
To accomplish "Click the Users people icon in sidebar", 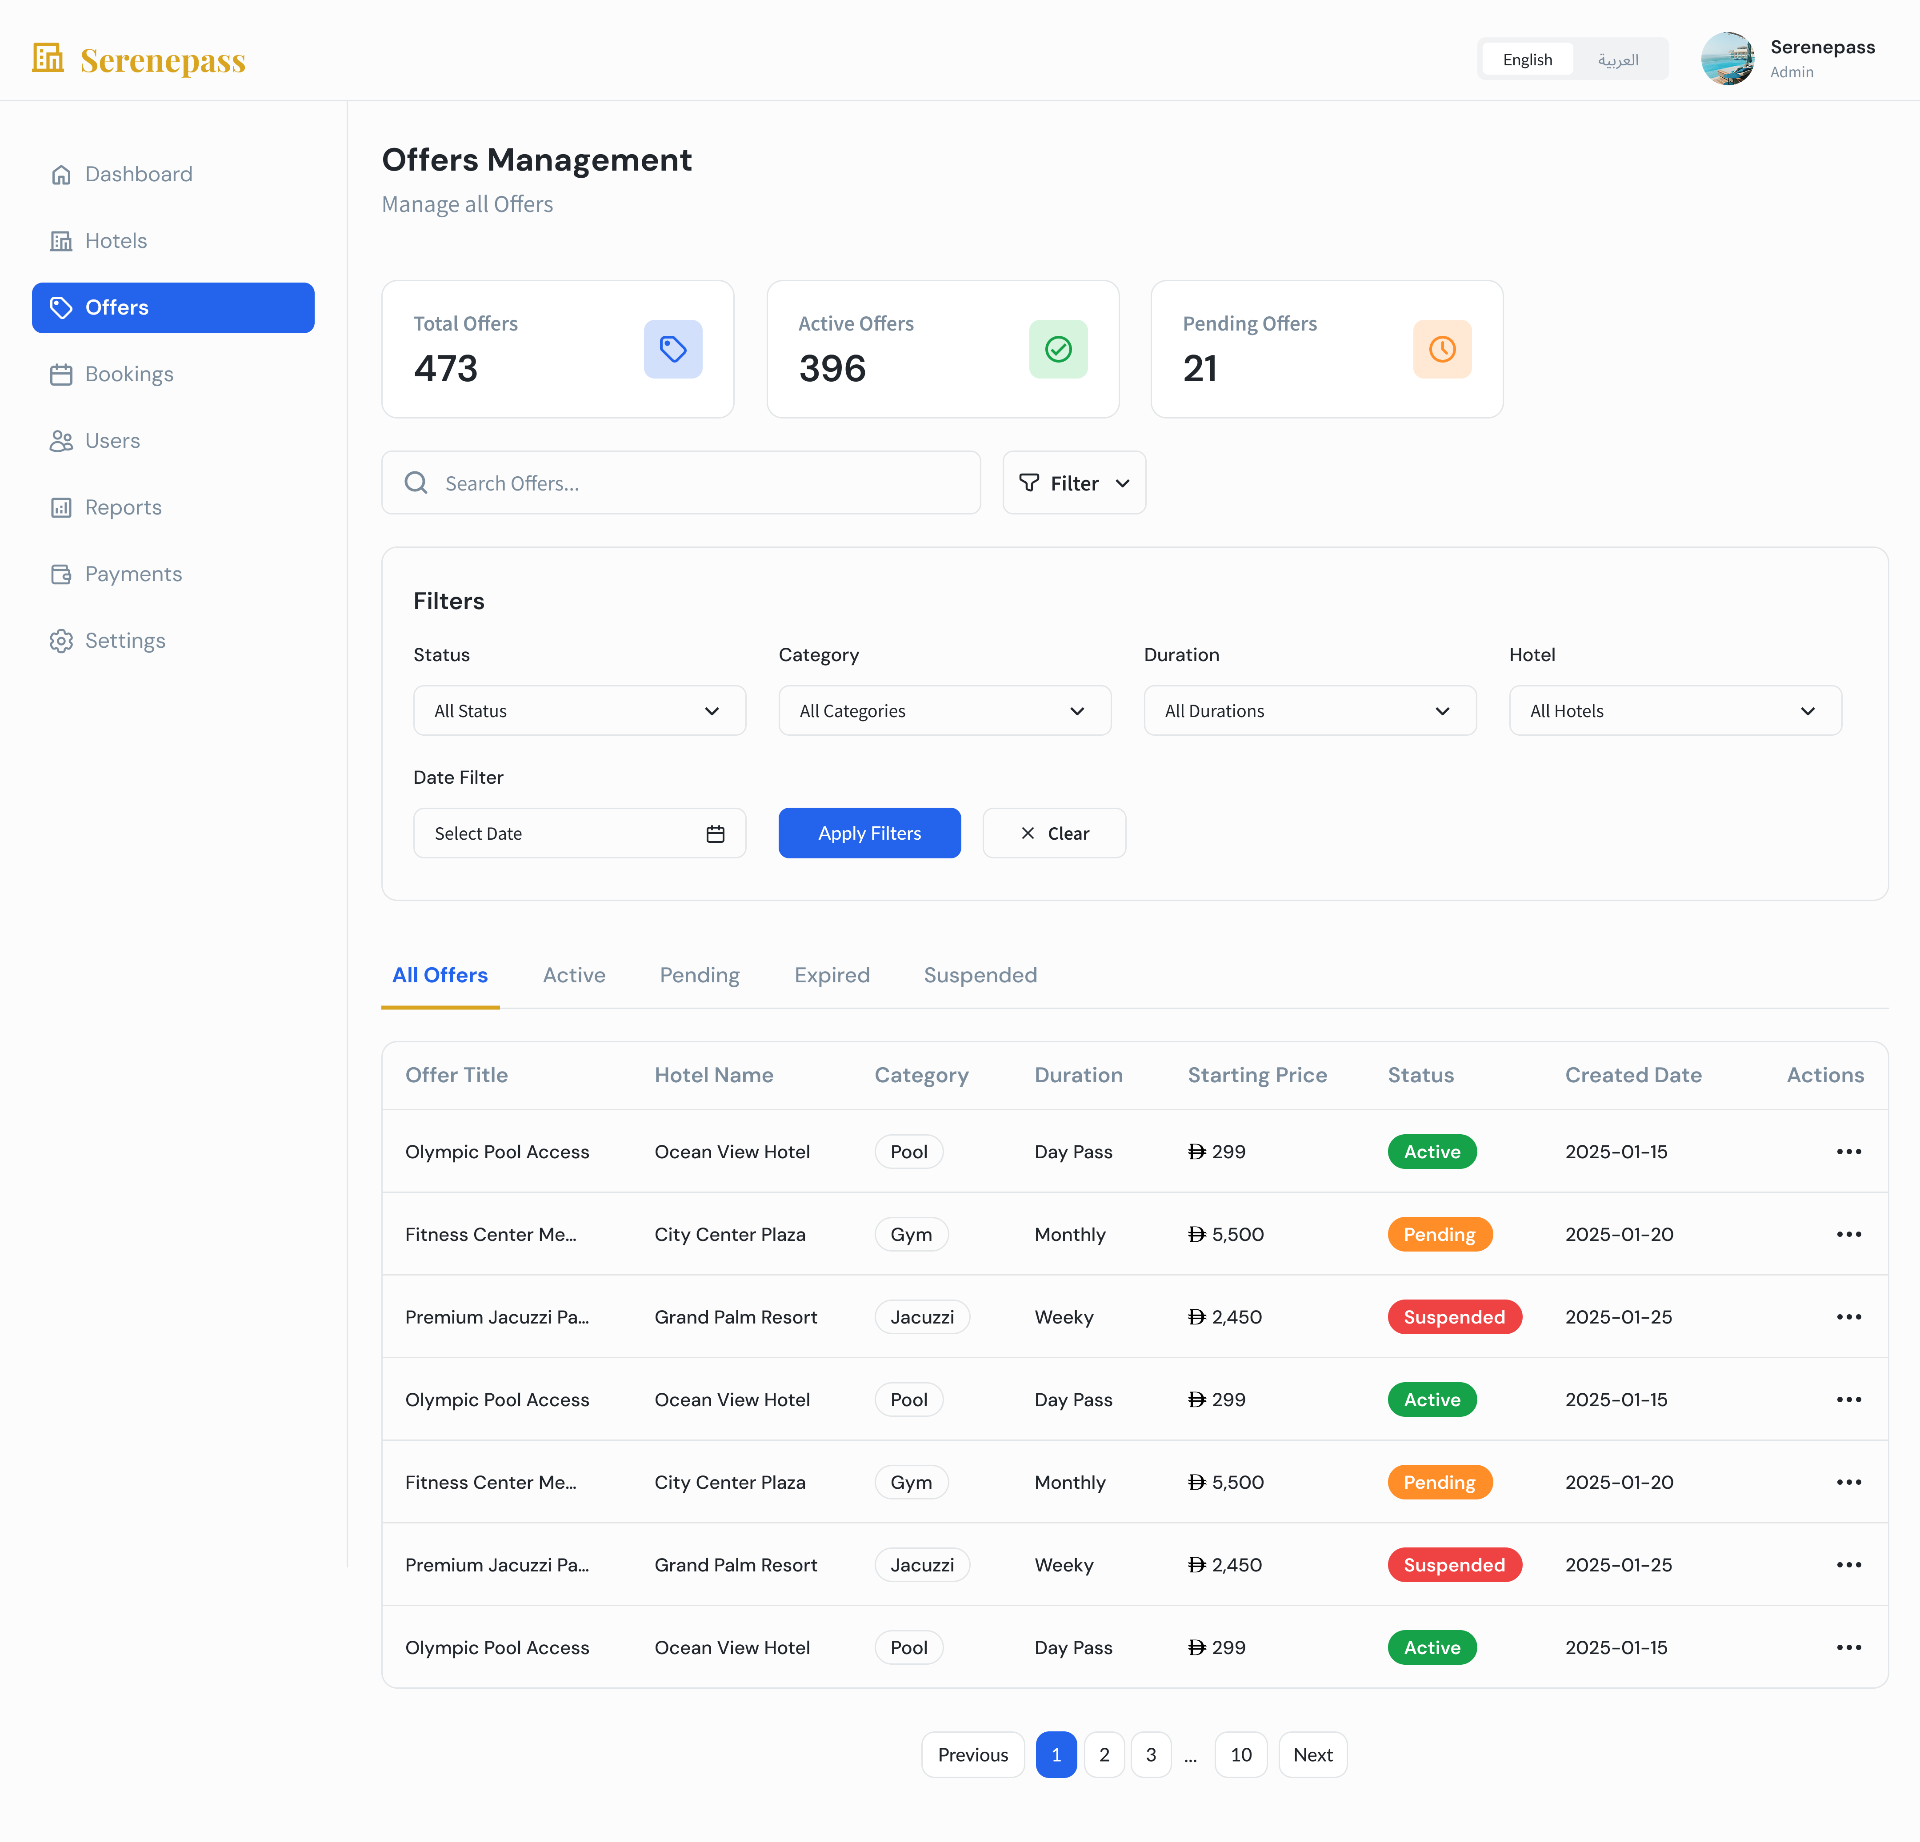I will pos(61,441).
